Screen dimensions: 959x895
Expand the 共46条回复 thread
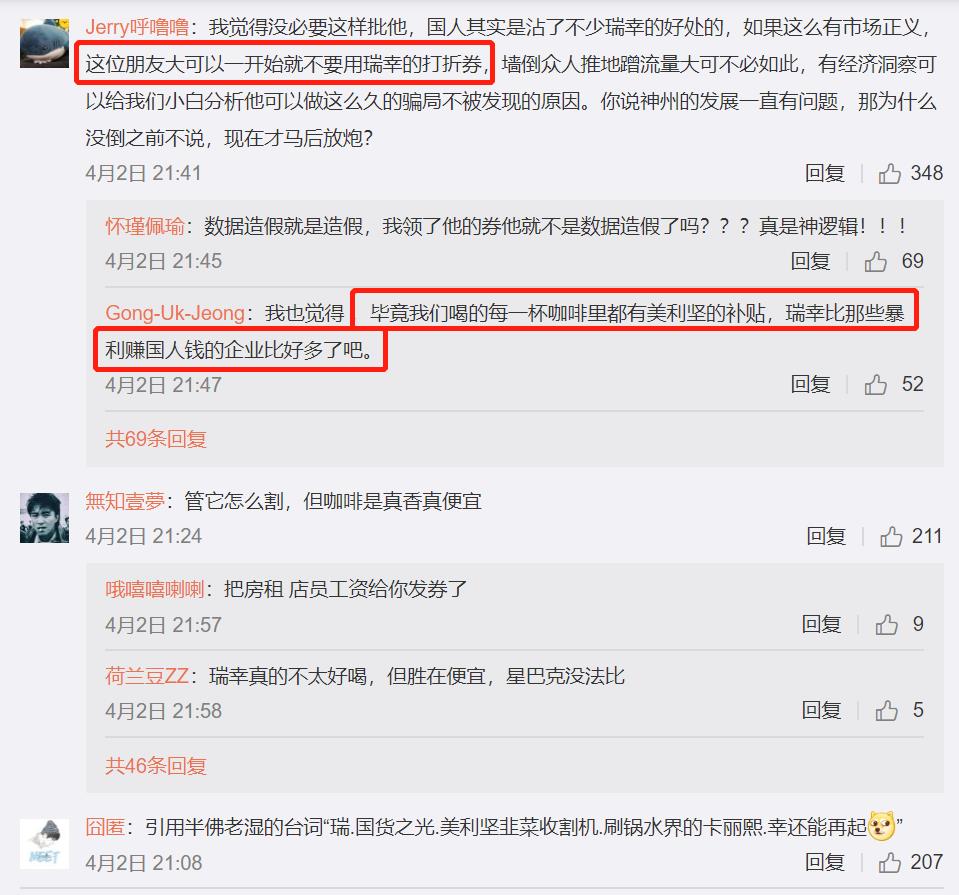pos(156,765)
